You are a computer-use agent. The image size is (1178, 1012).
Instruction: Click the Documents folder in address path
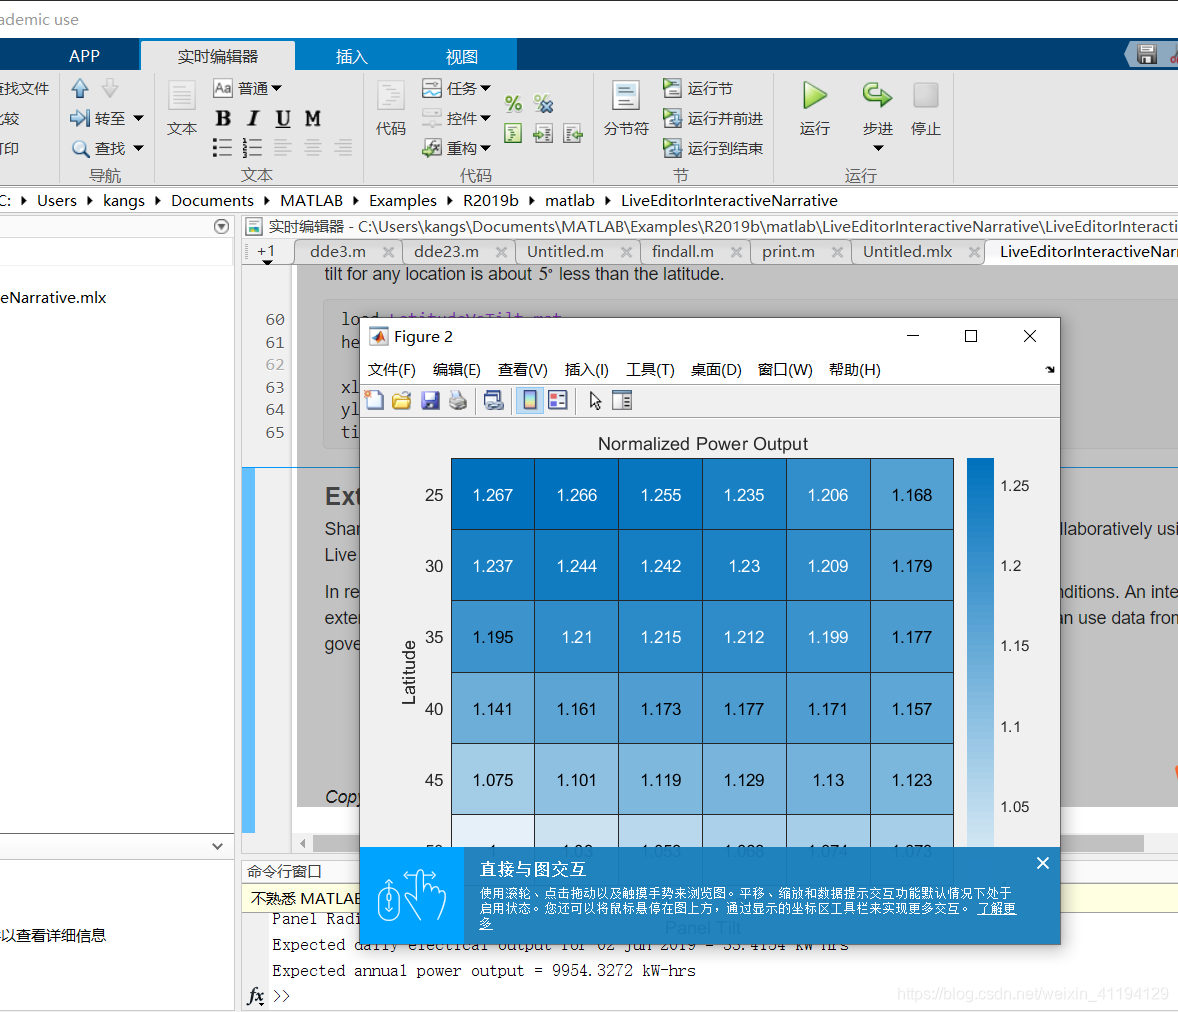tap(213, 201)
